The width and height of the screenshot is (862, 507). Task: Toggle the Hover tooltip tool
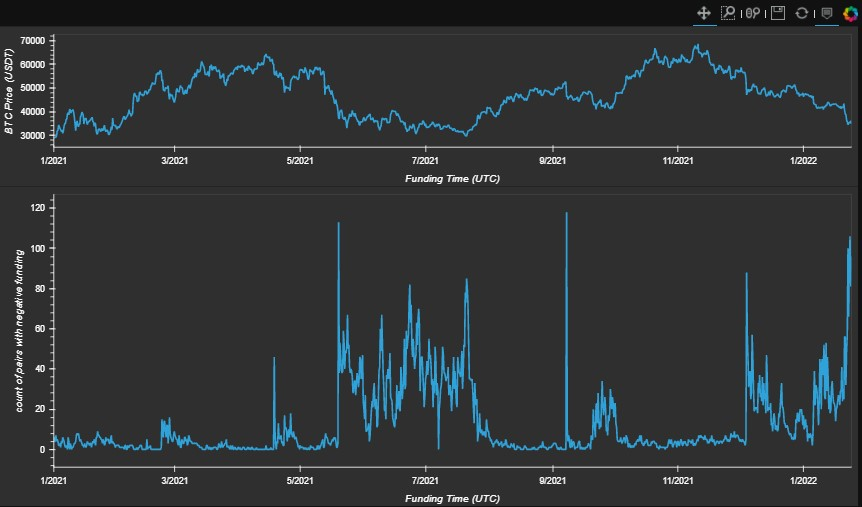click(826, 13)
